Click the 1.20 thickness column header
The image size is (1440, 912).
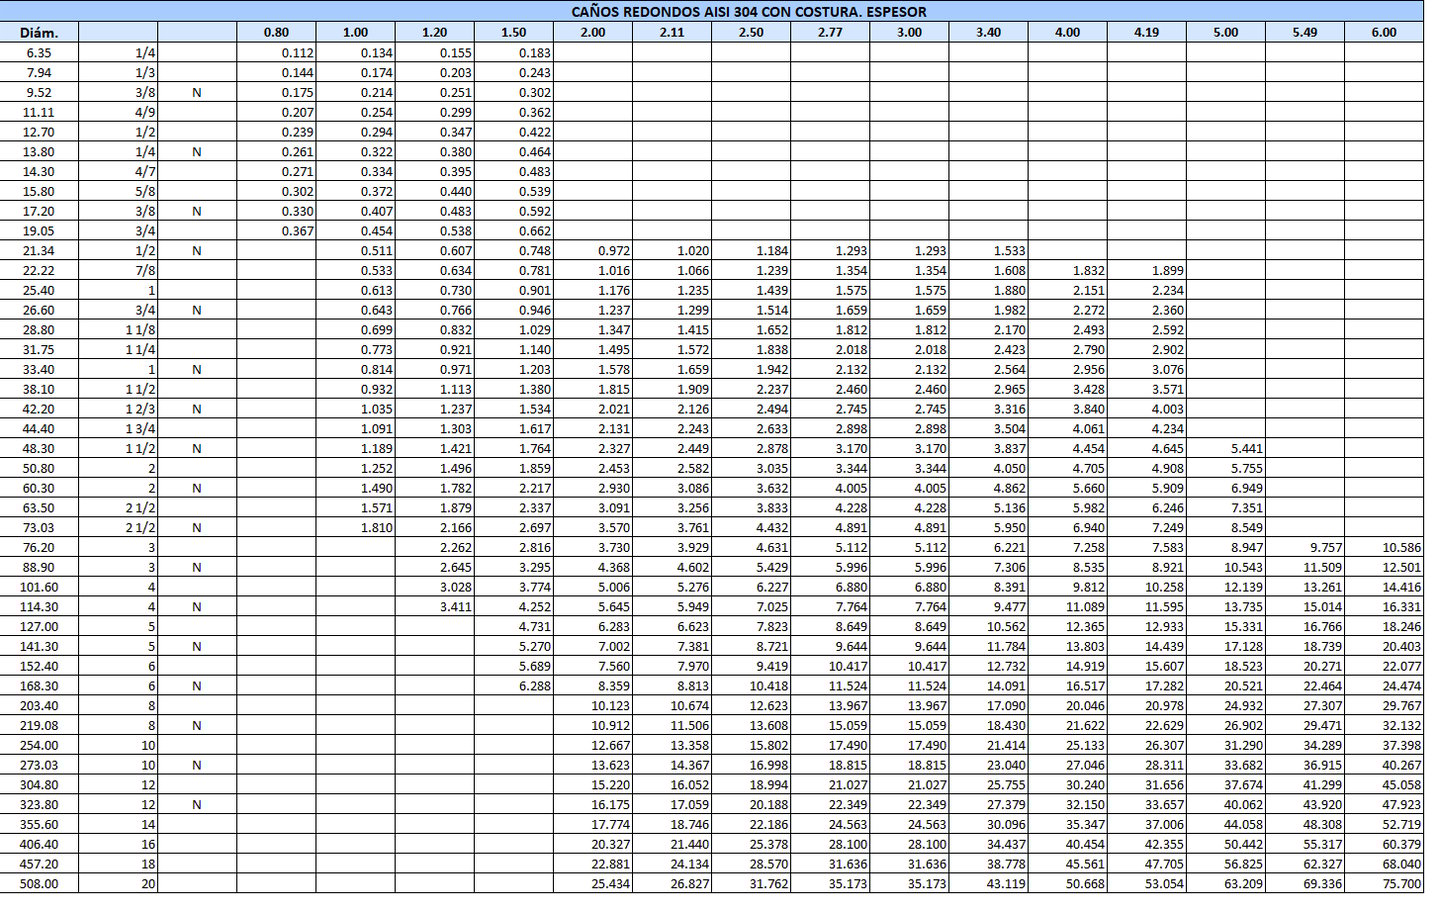434,32
